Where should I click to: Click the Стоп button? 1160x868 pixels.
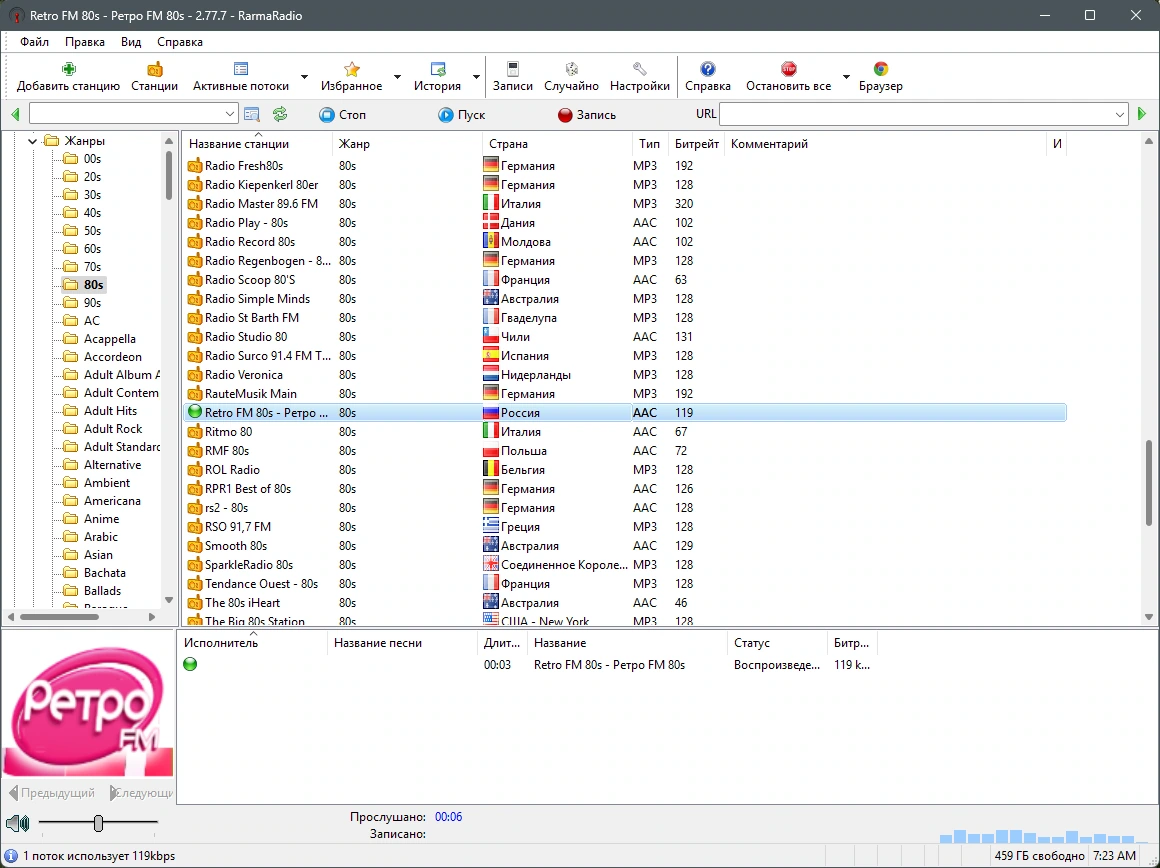pyautogui.click(x=343, y=115)
